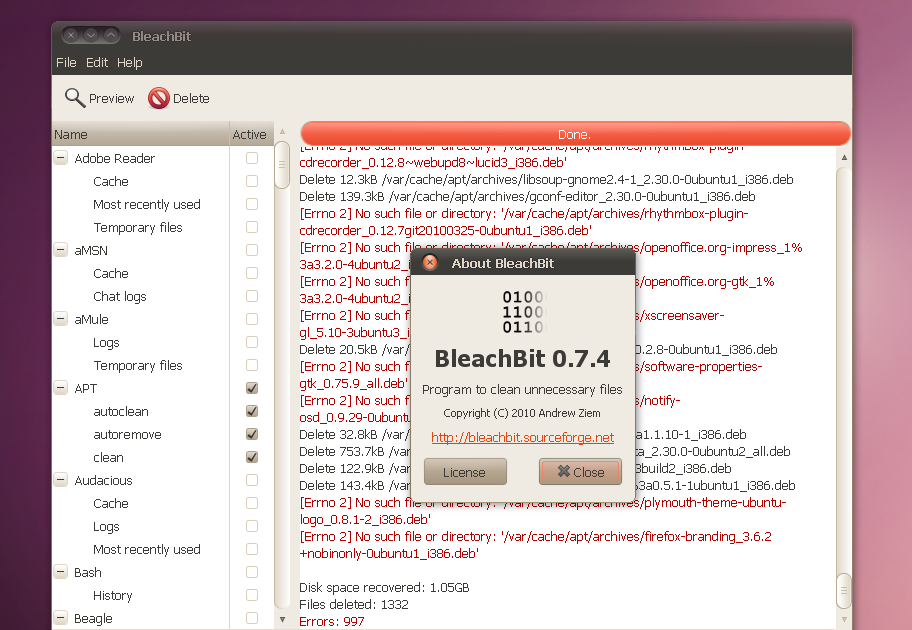The image size is (912, 630).
Task: Enable Adobe Reader Most recently used checkbox
Action: pyautogui.click(x=252, y=204)
